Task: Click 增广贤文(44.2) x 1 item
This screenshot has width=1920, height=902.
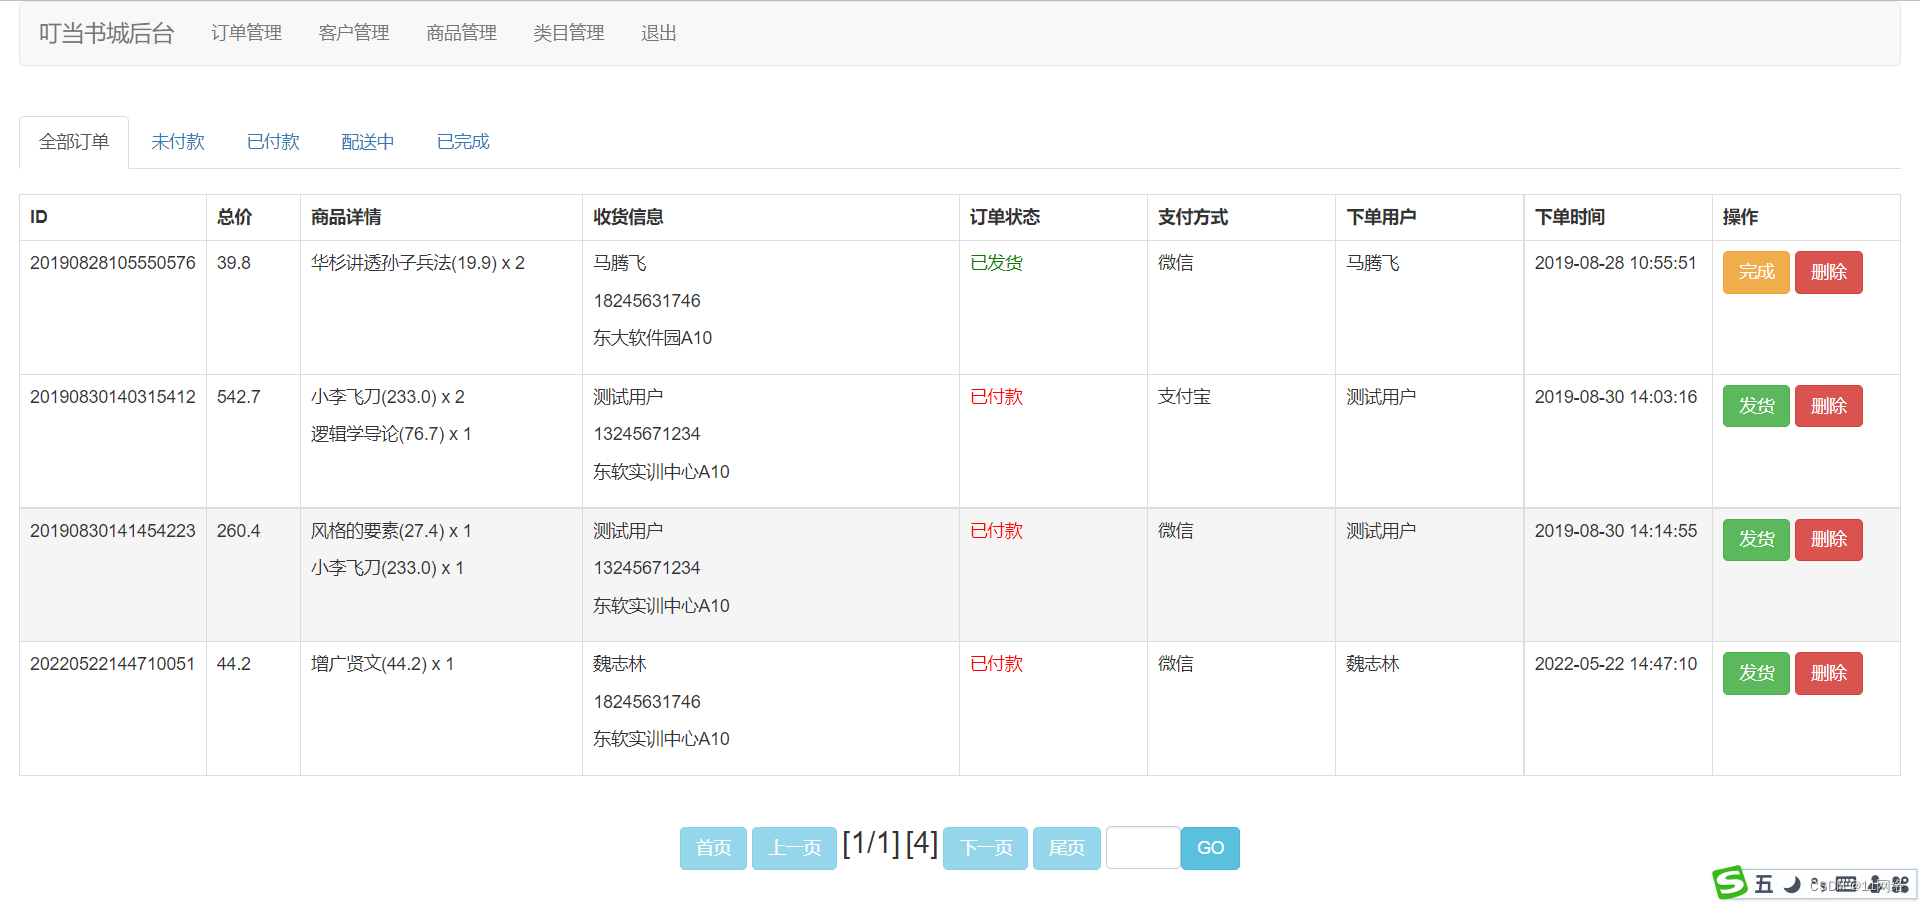Action: (382, 664)
